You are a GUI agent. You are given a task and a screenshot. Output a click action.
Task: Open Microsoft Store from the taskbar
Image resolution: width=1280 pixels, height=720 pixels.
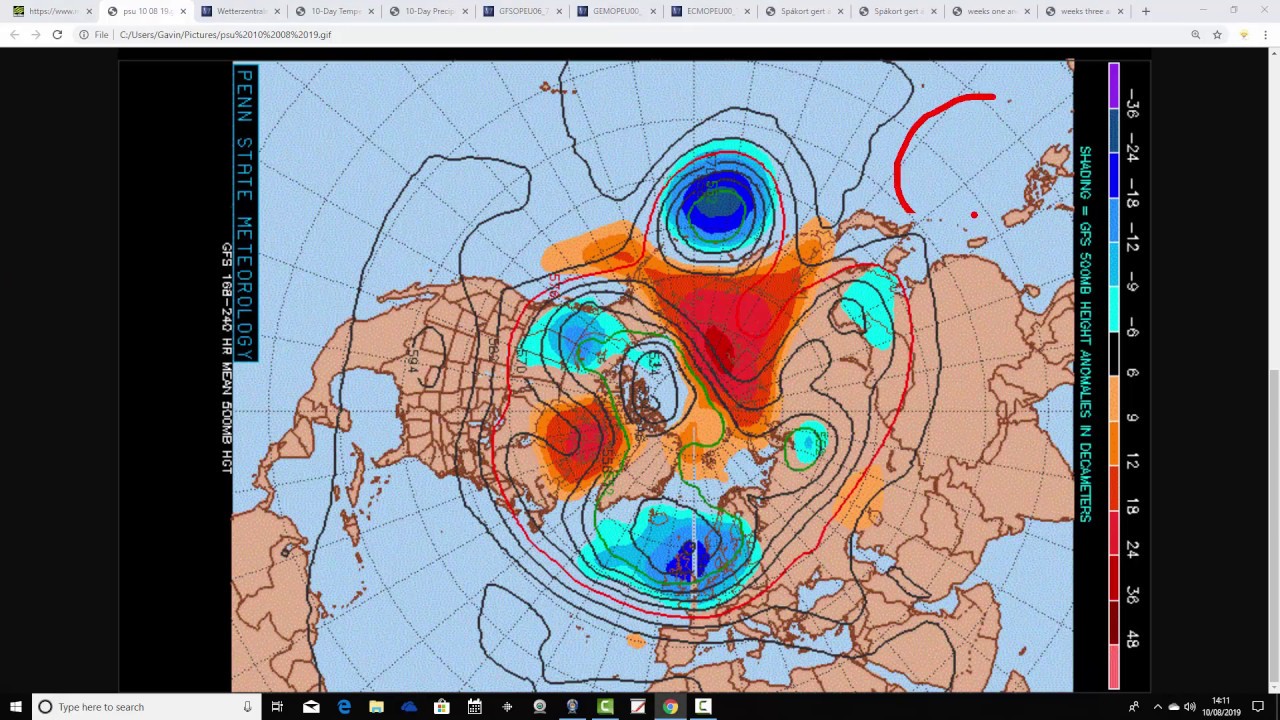[441, 707]
